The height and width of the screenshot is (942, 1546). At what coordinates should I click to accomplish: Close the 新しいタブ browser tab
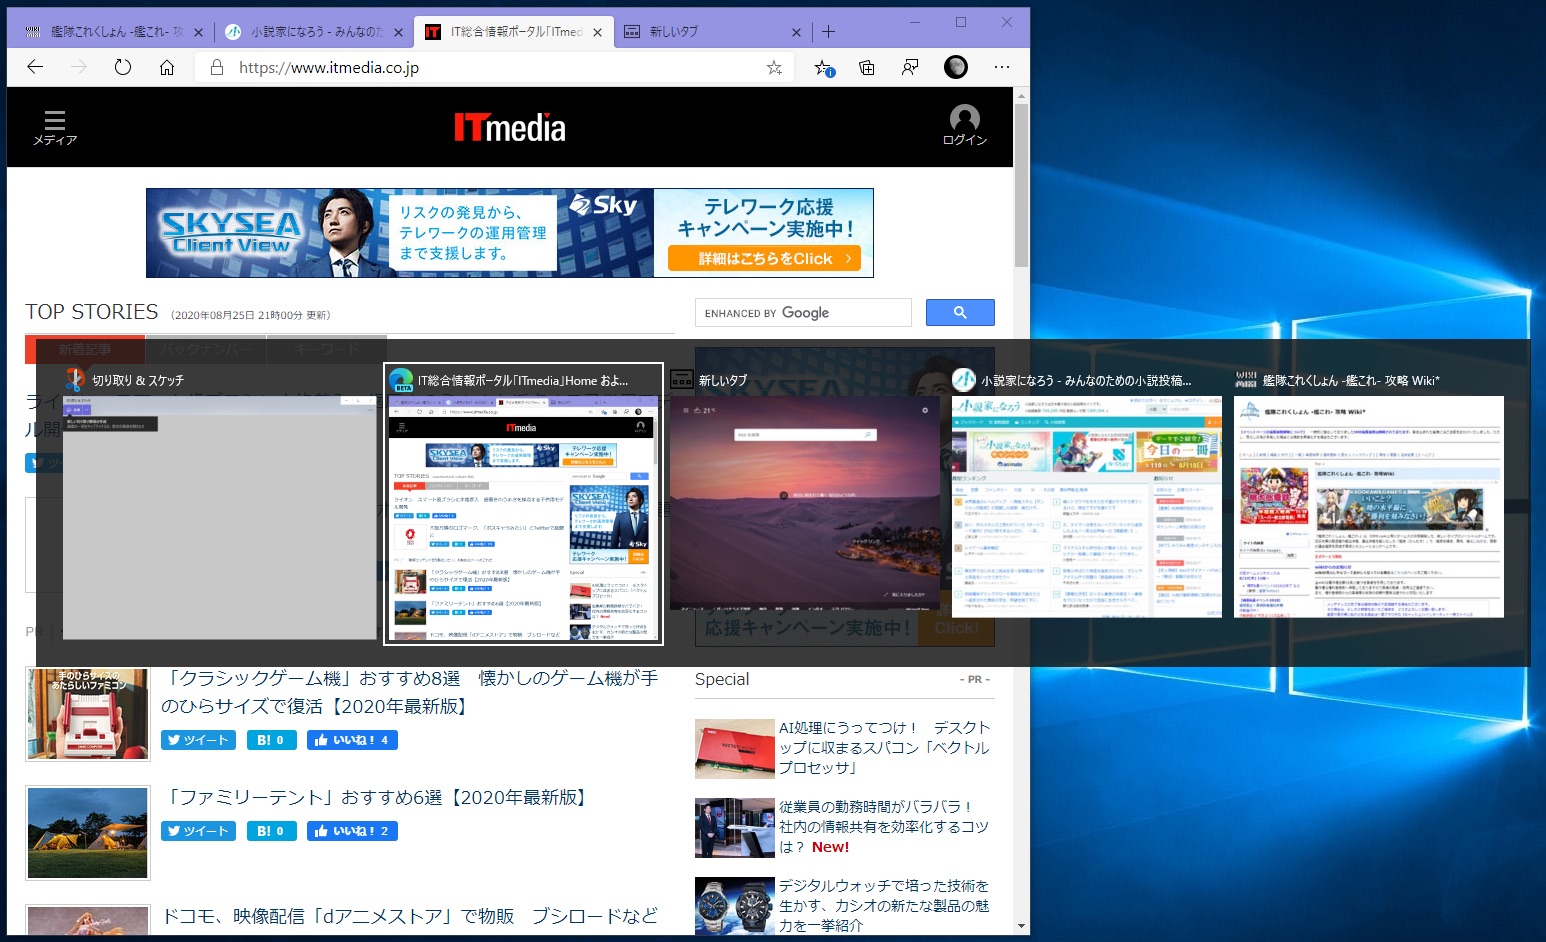[796, 32]
